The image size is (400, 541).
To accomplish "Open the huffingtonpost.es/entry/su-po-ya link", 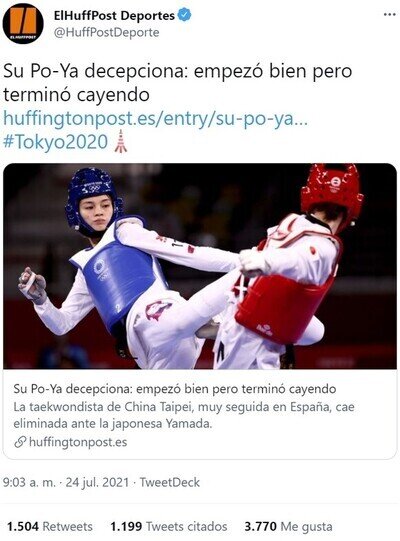I will (155, 118).
